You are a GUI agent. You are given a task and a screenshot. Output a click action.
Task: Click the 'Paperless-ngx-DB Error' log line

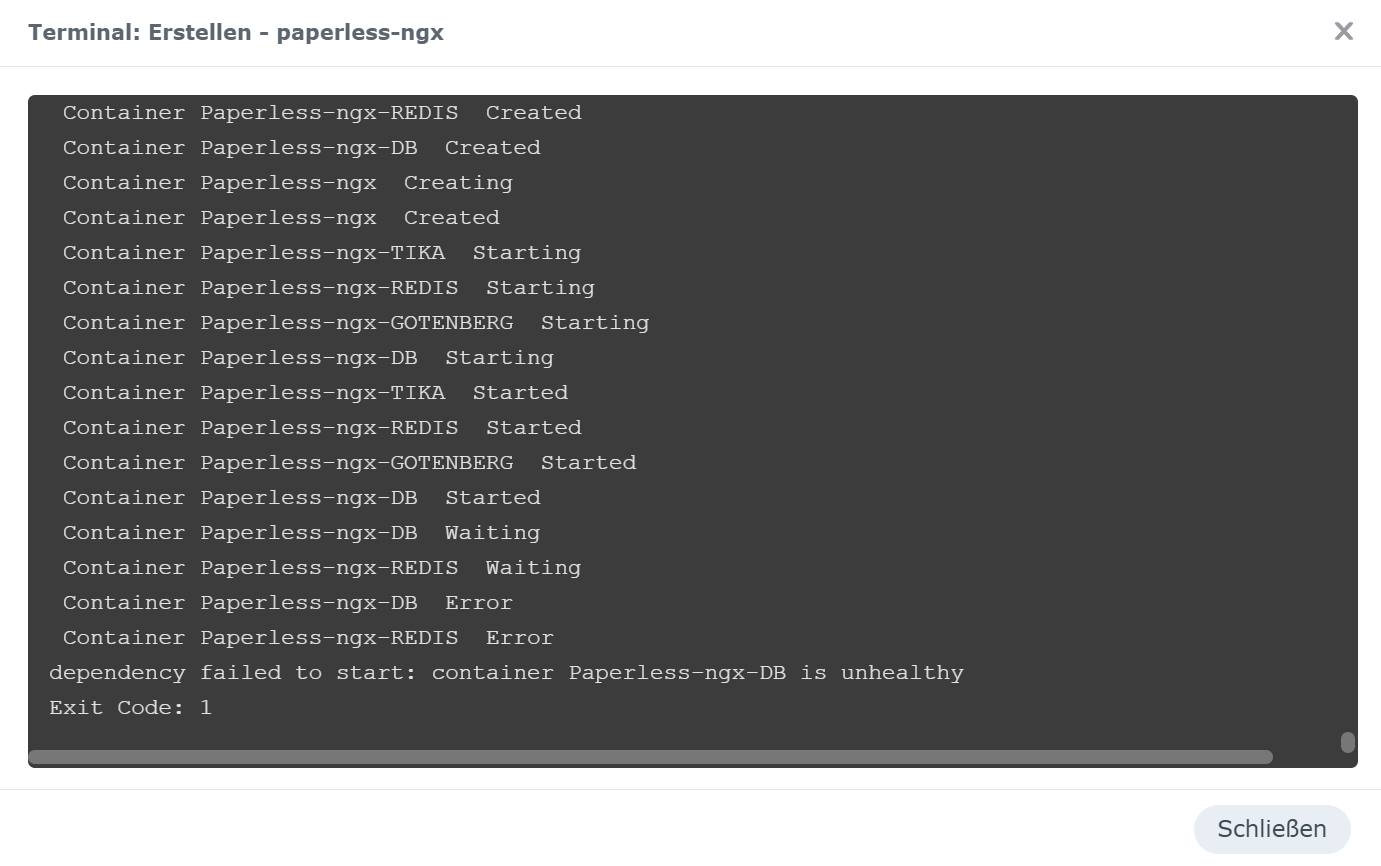click(x=288, y=603)
